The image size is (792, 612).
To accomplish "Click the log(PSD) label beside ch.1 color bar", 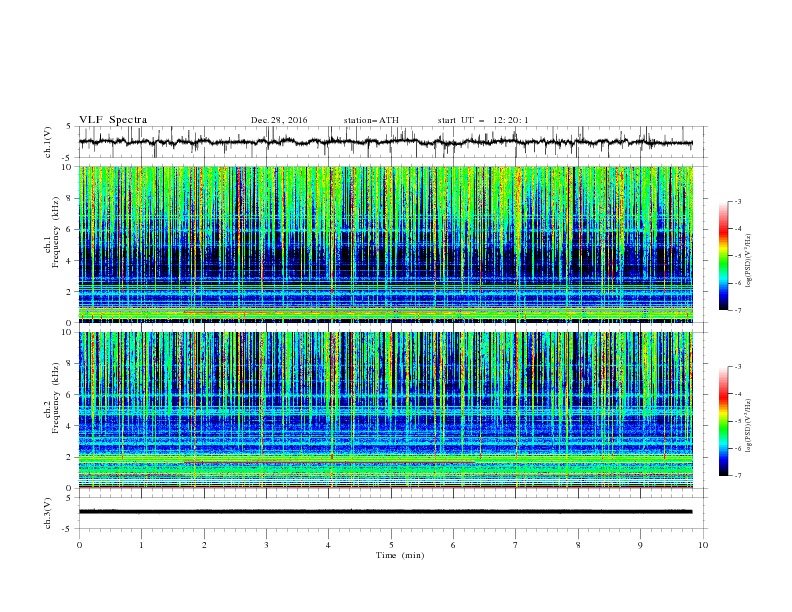I will point(749,261).
